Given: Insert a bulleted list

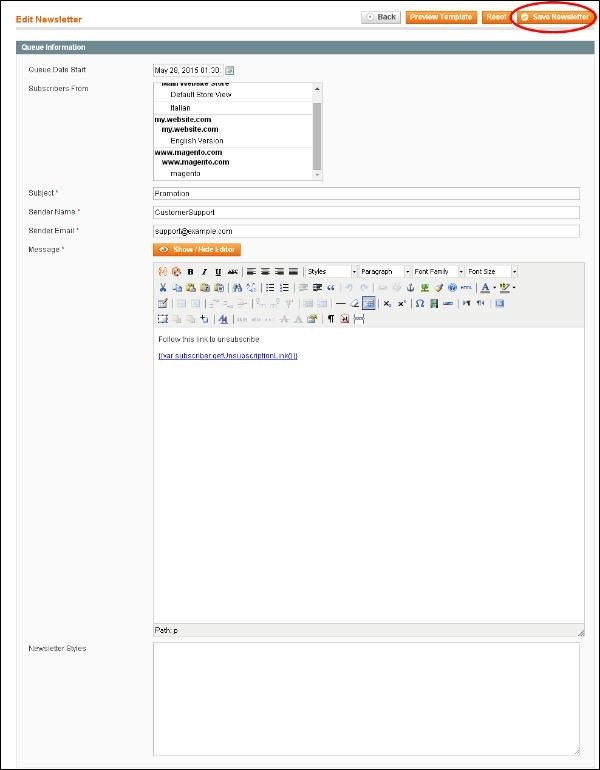Looking at the screenshot, I should pyautogui.click(x=270, y=288).
